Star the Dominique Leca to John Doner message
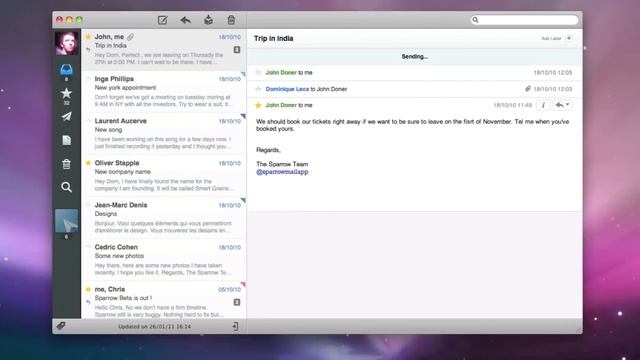This screenshot has height=360, width=640. coord(258,89)
